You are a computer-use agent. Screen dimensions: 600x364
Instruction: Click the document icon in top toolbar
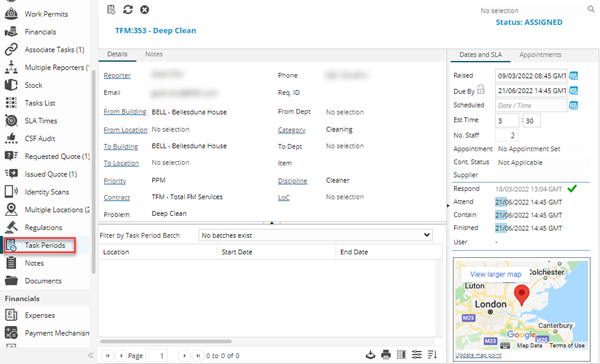pyautogui.click(x=111, y=10)
